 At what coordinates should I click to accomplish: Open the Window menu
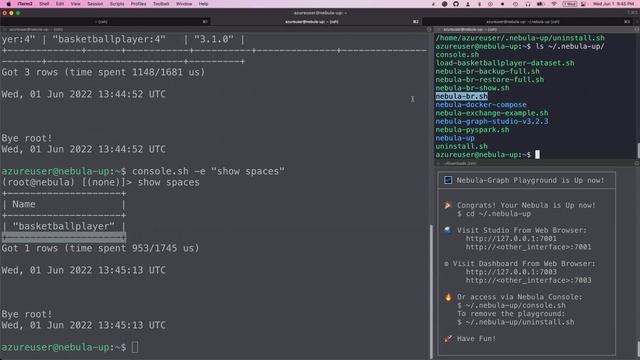tap(184, 4)
